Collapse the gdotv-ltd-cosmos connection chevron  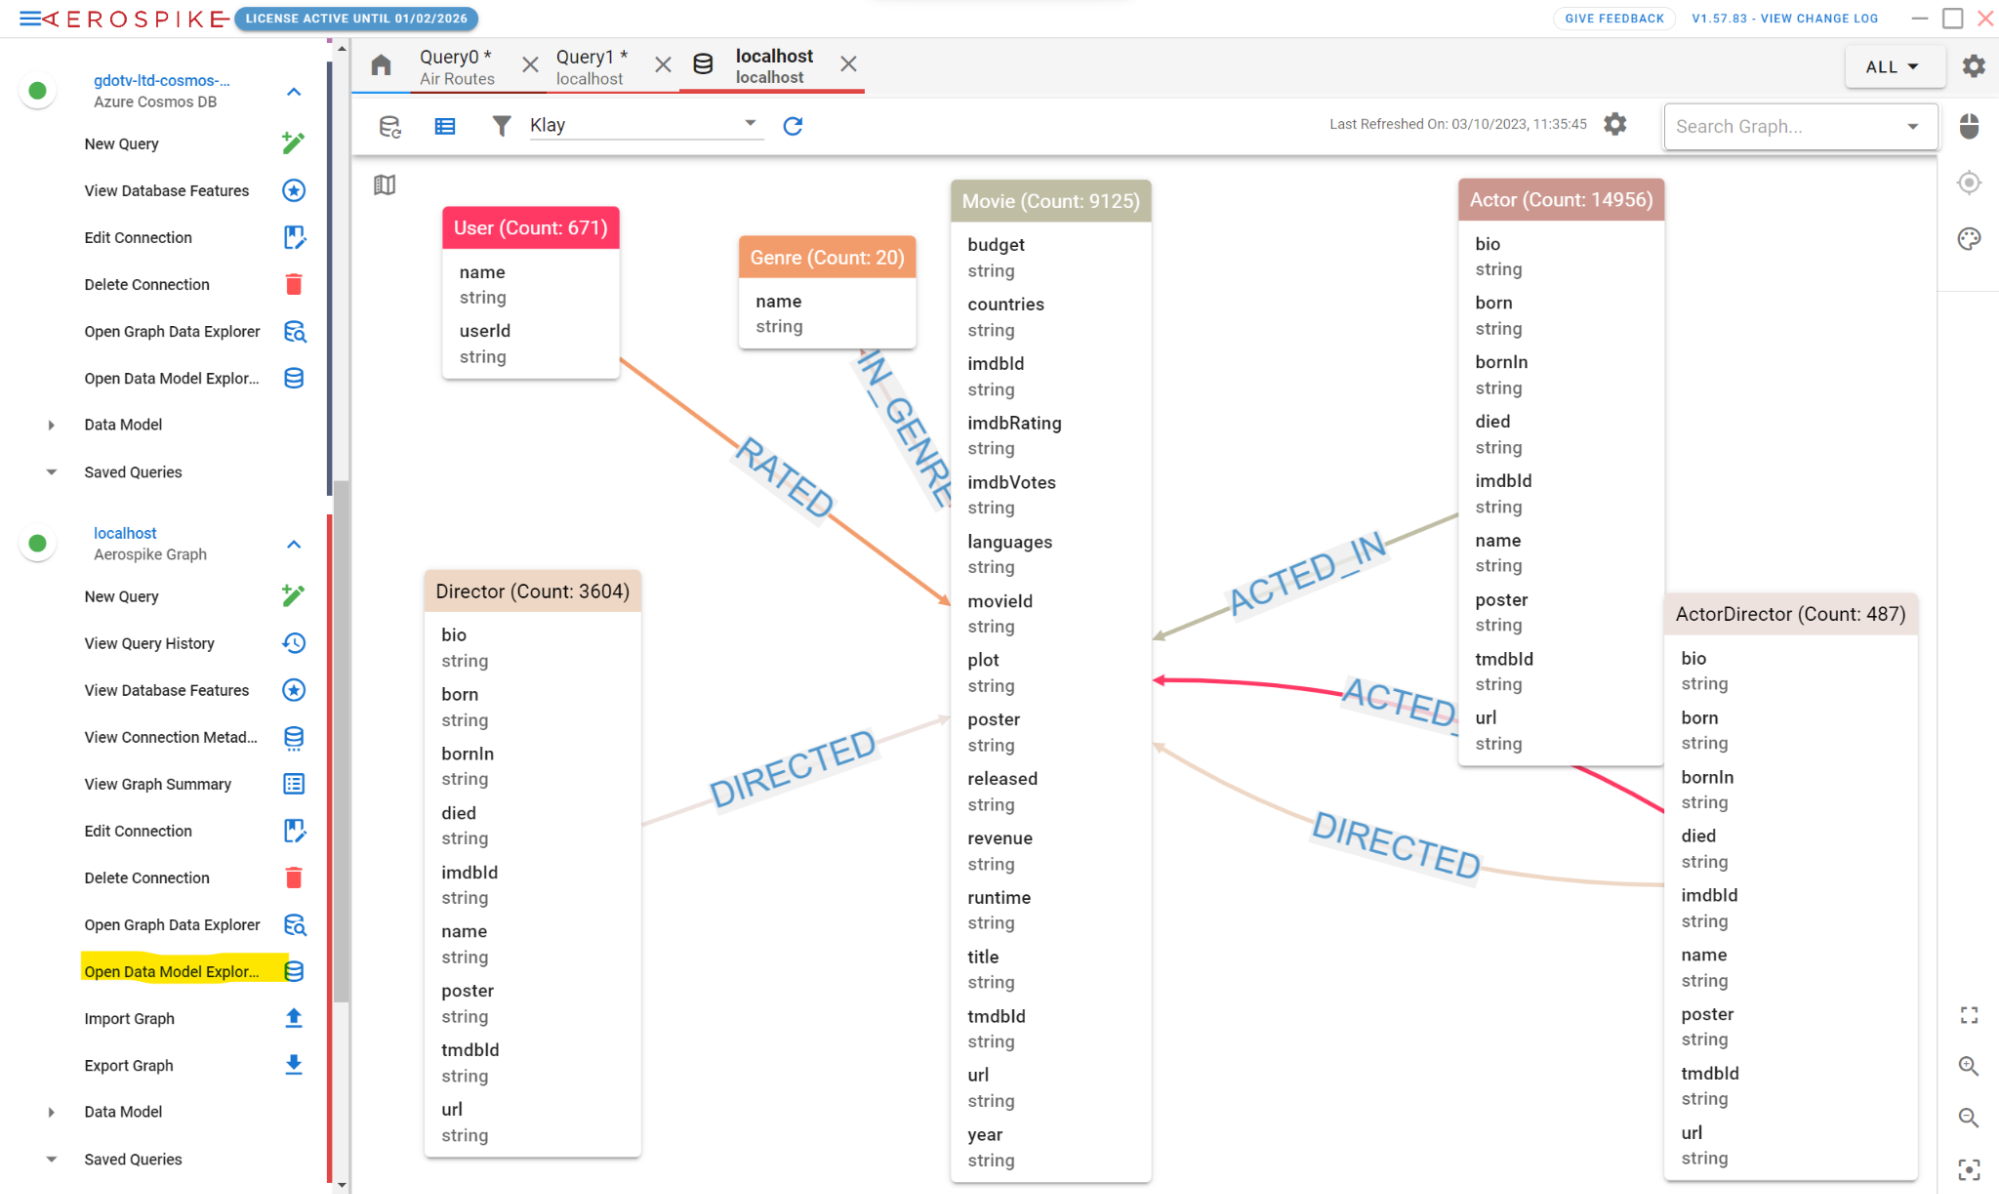pyautogui.click(x=294, y=91)
